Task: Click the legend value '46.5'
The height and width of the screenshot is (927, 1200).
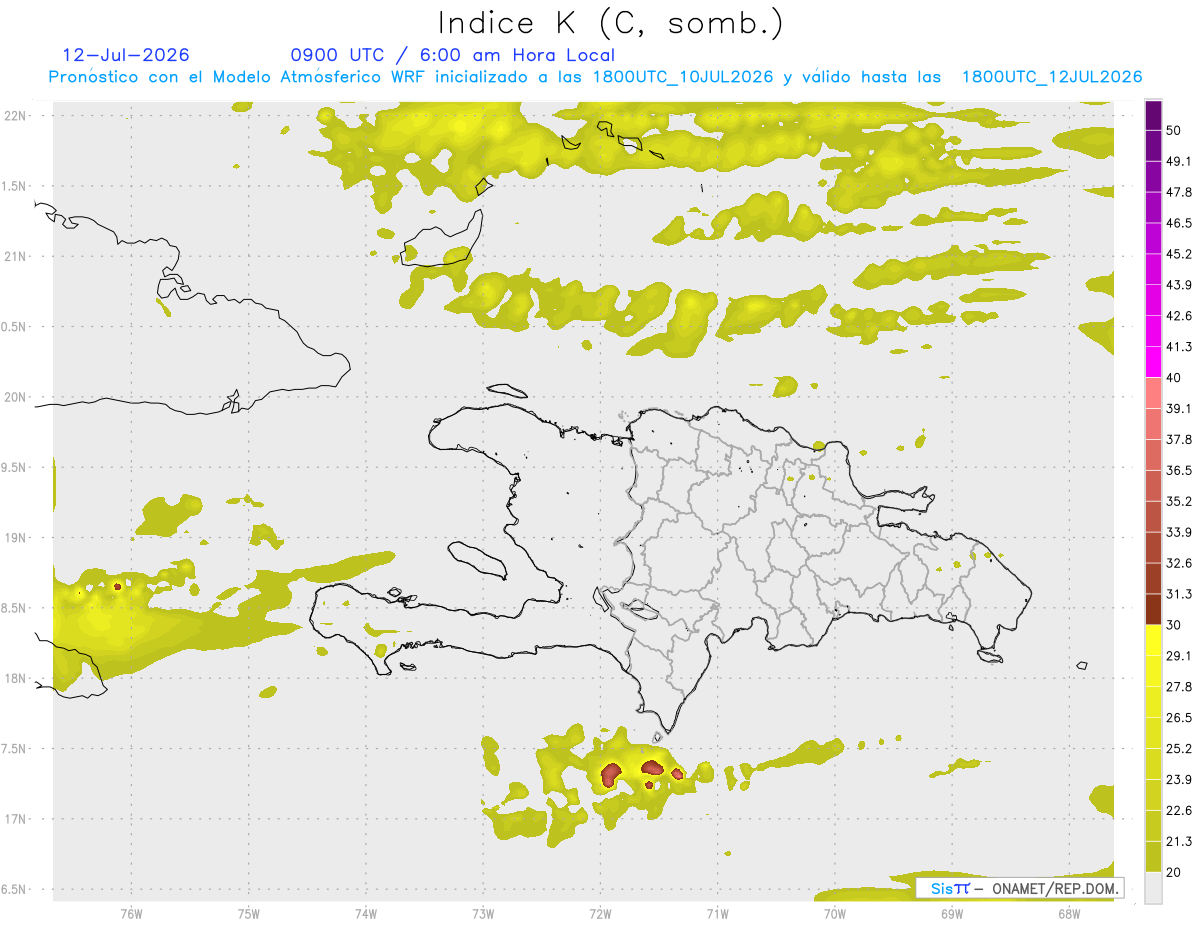Action: (x=1179, y=223)
